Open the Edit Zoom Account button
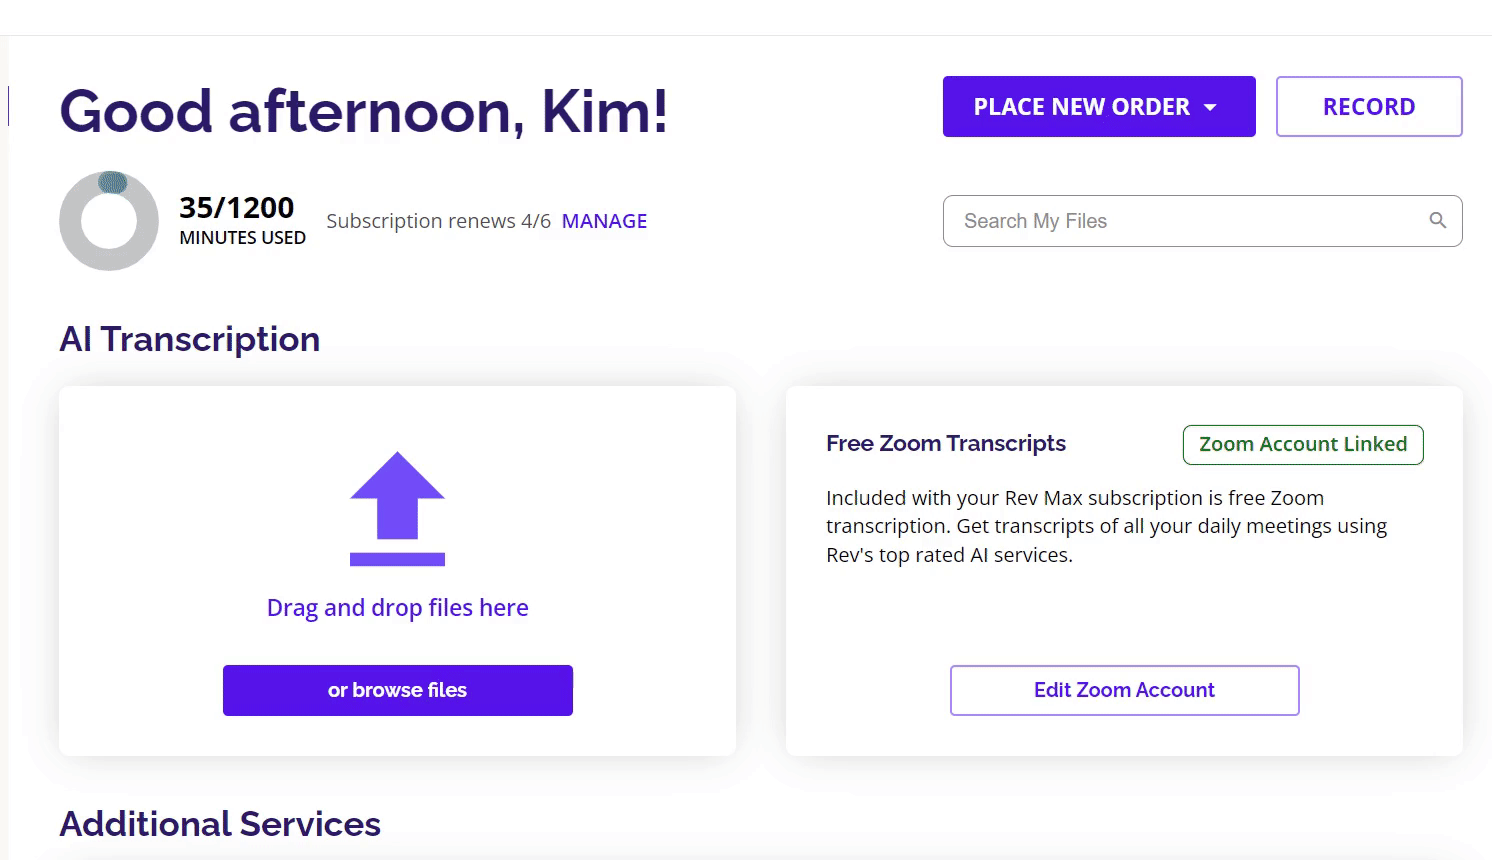Image resolution: width=1492 pixels, height=860 pixels. pos(1124,690)
